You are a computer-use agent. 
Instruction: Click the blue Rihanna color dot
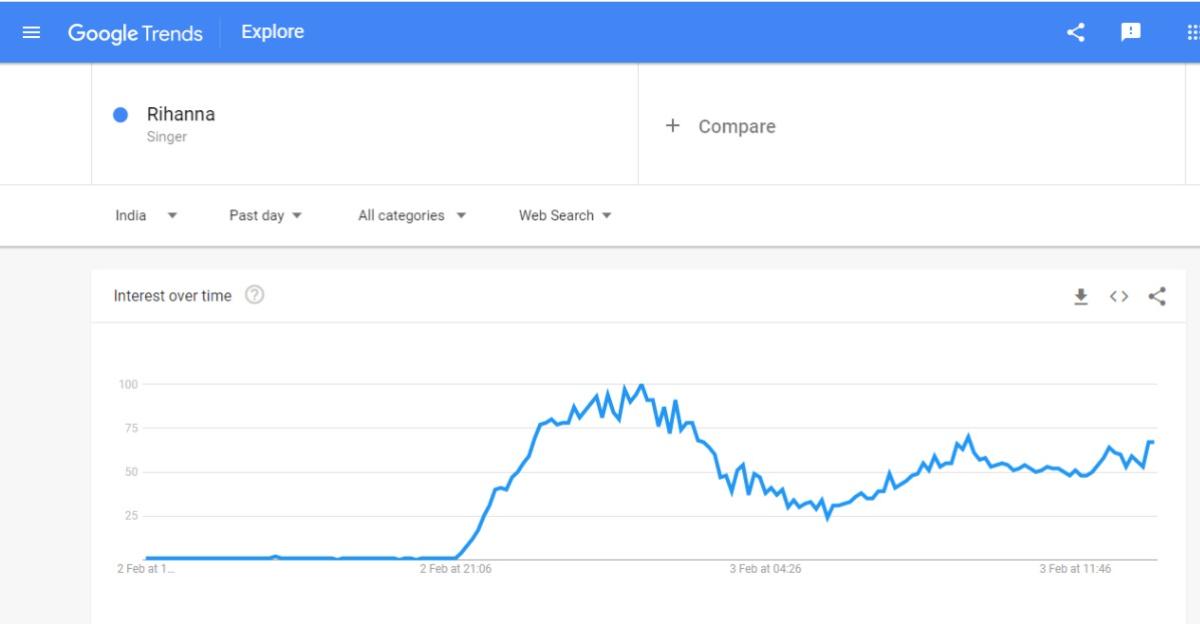click(121, 115)
